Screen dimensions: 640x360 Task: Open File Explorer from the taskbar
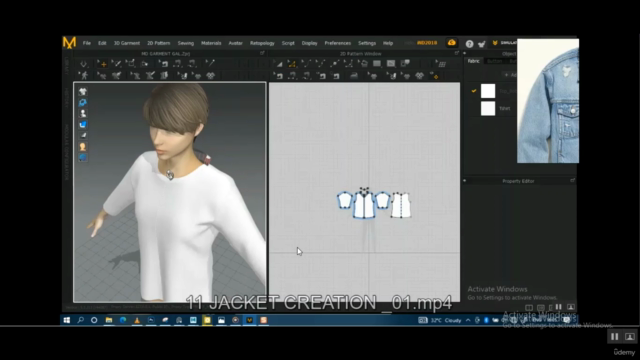(x=109, y=320)
